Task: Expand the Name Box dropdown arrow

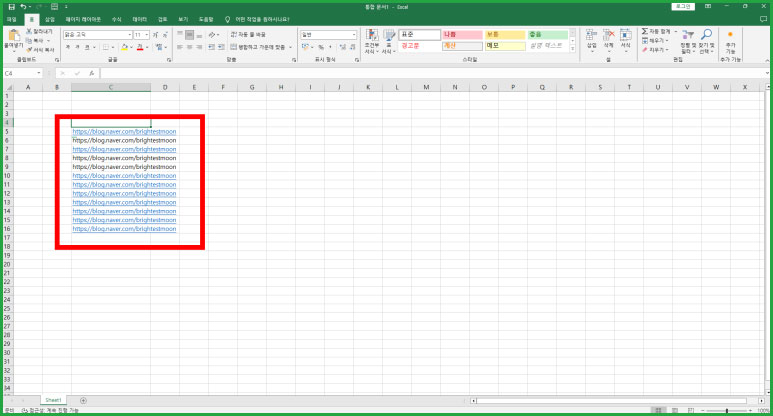Action: 38,73
